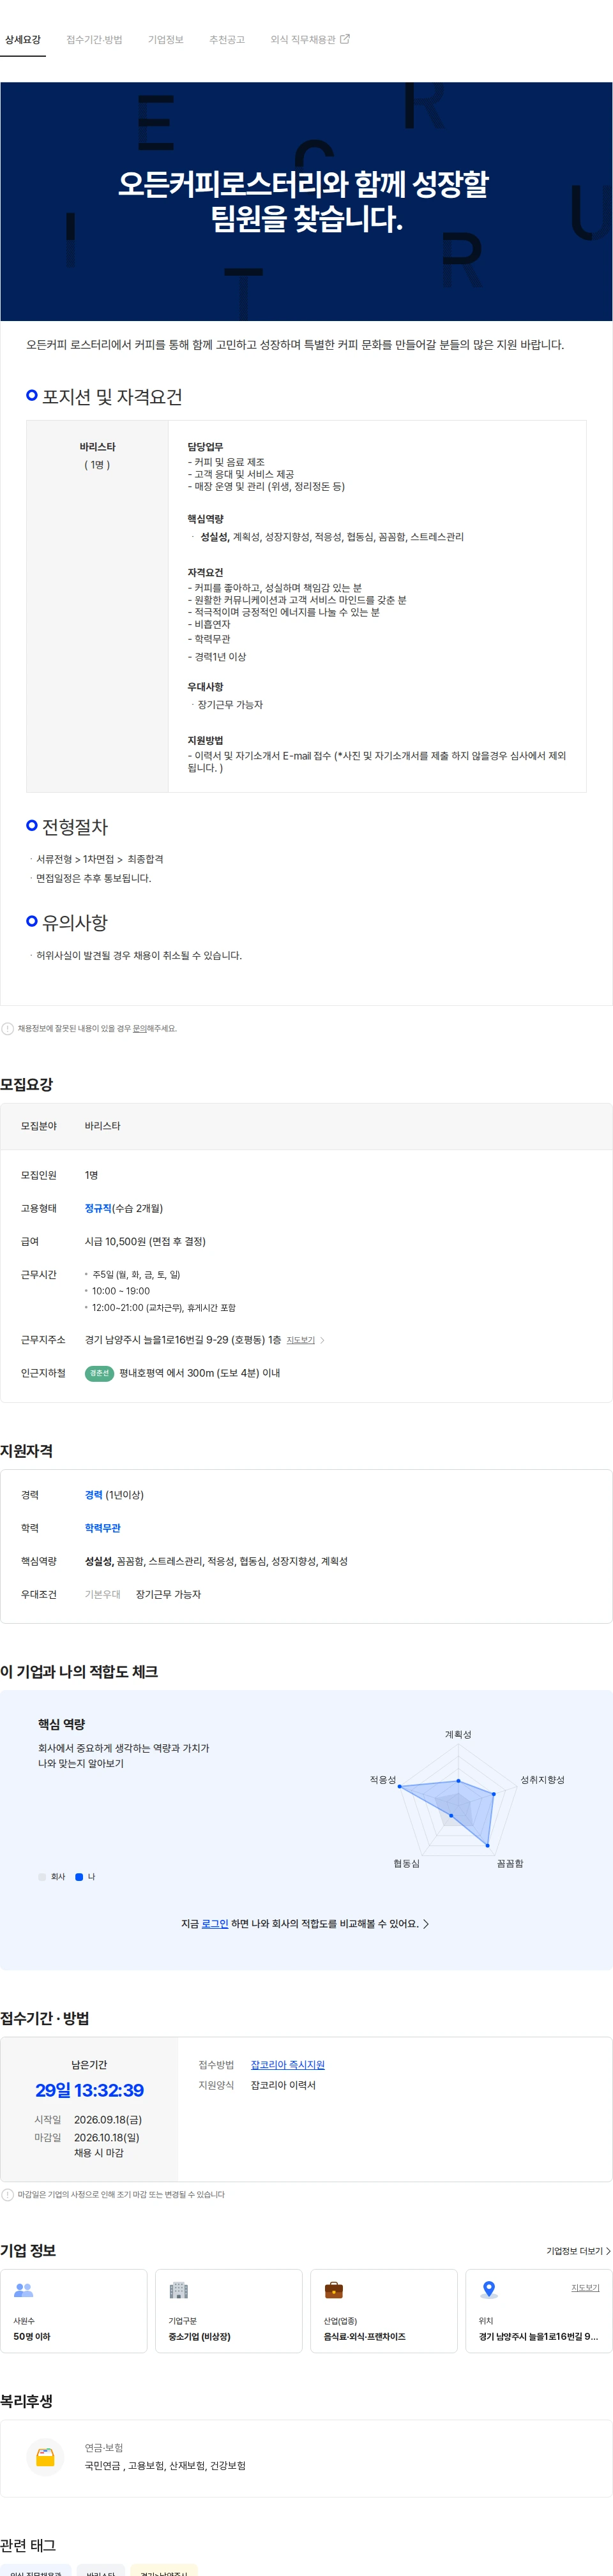Click the 회사 legend swatch
Screen dimensions: 613x2576
pos(42,1877)
